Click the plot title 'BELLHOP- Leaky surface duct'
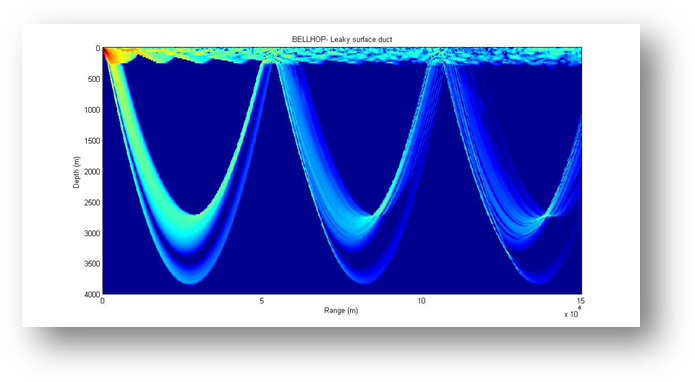Image resolution: width=695 pixels, height=382 pixels. click(342, 39)
